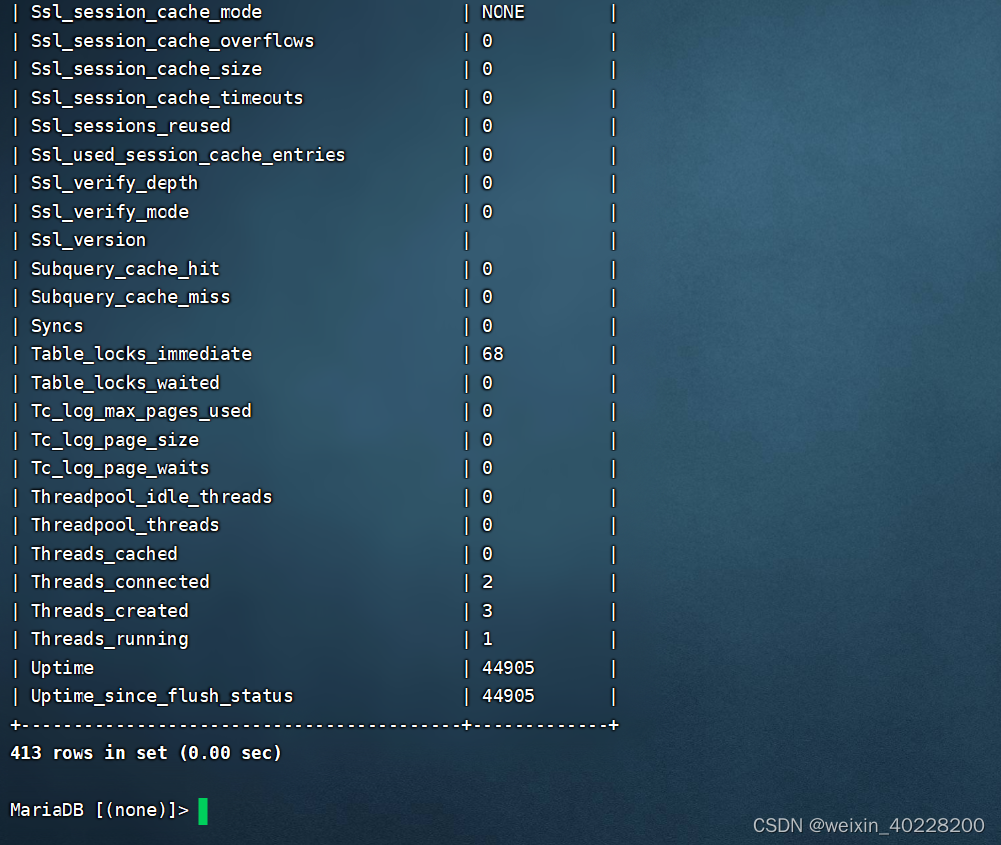
Task: Select the Uptime_since_flush_status value 44905
Action: pyautogui.click(x=508, y=696)
